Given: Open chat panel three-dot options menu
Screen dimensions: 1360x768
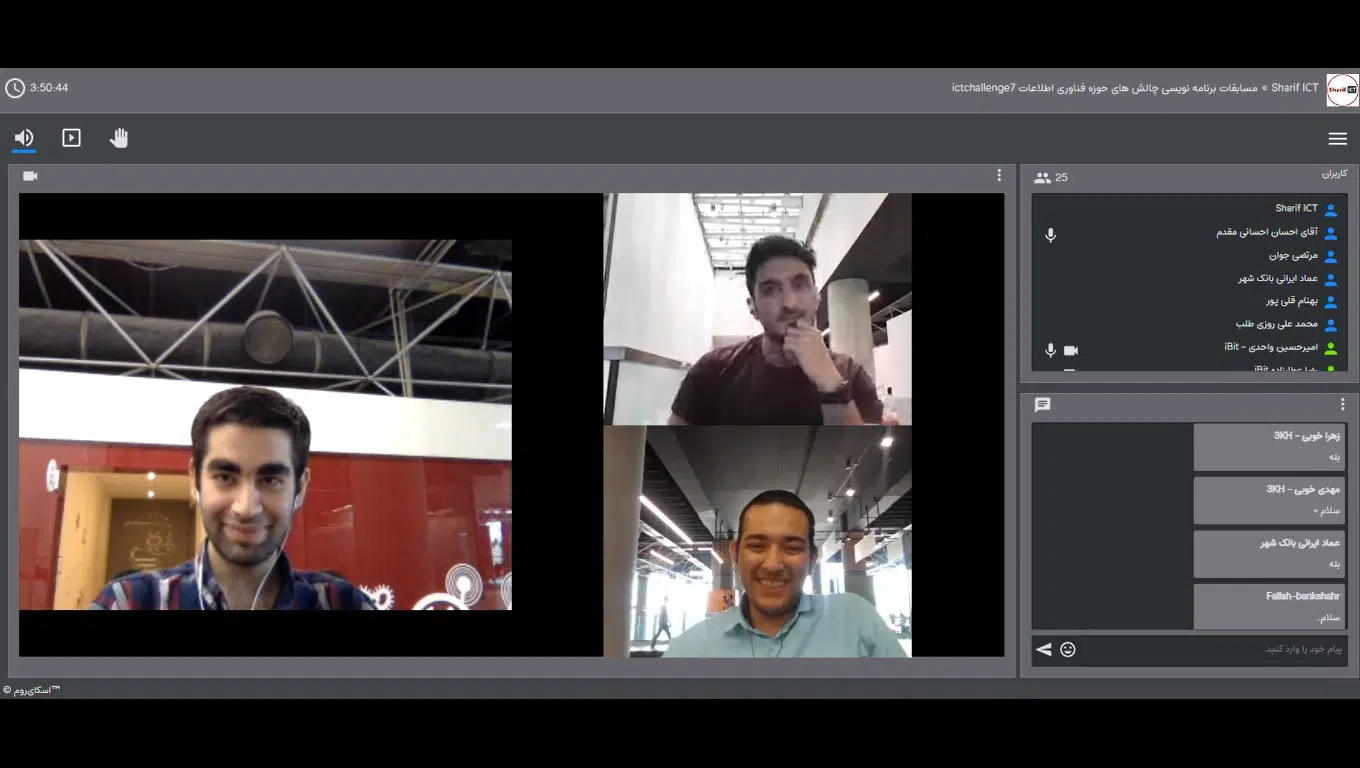Looking at the screenshot, I should [1343, 405].
